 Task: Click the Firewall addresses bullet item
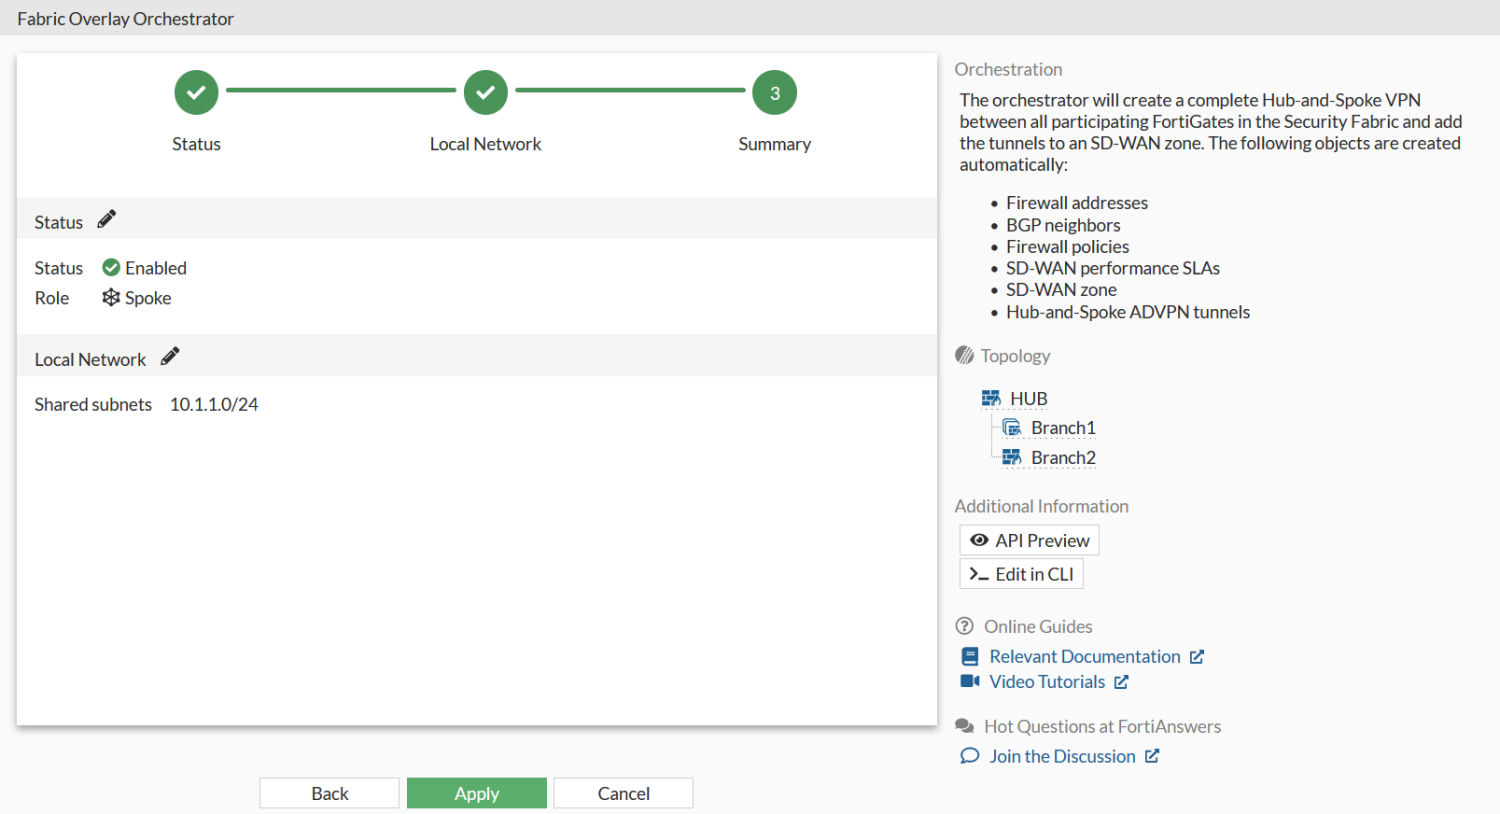point(1077,203)
